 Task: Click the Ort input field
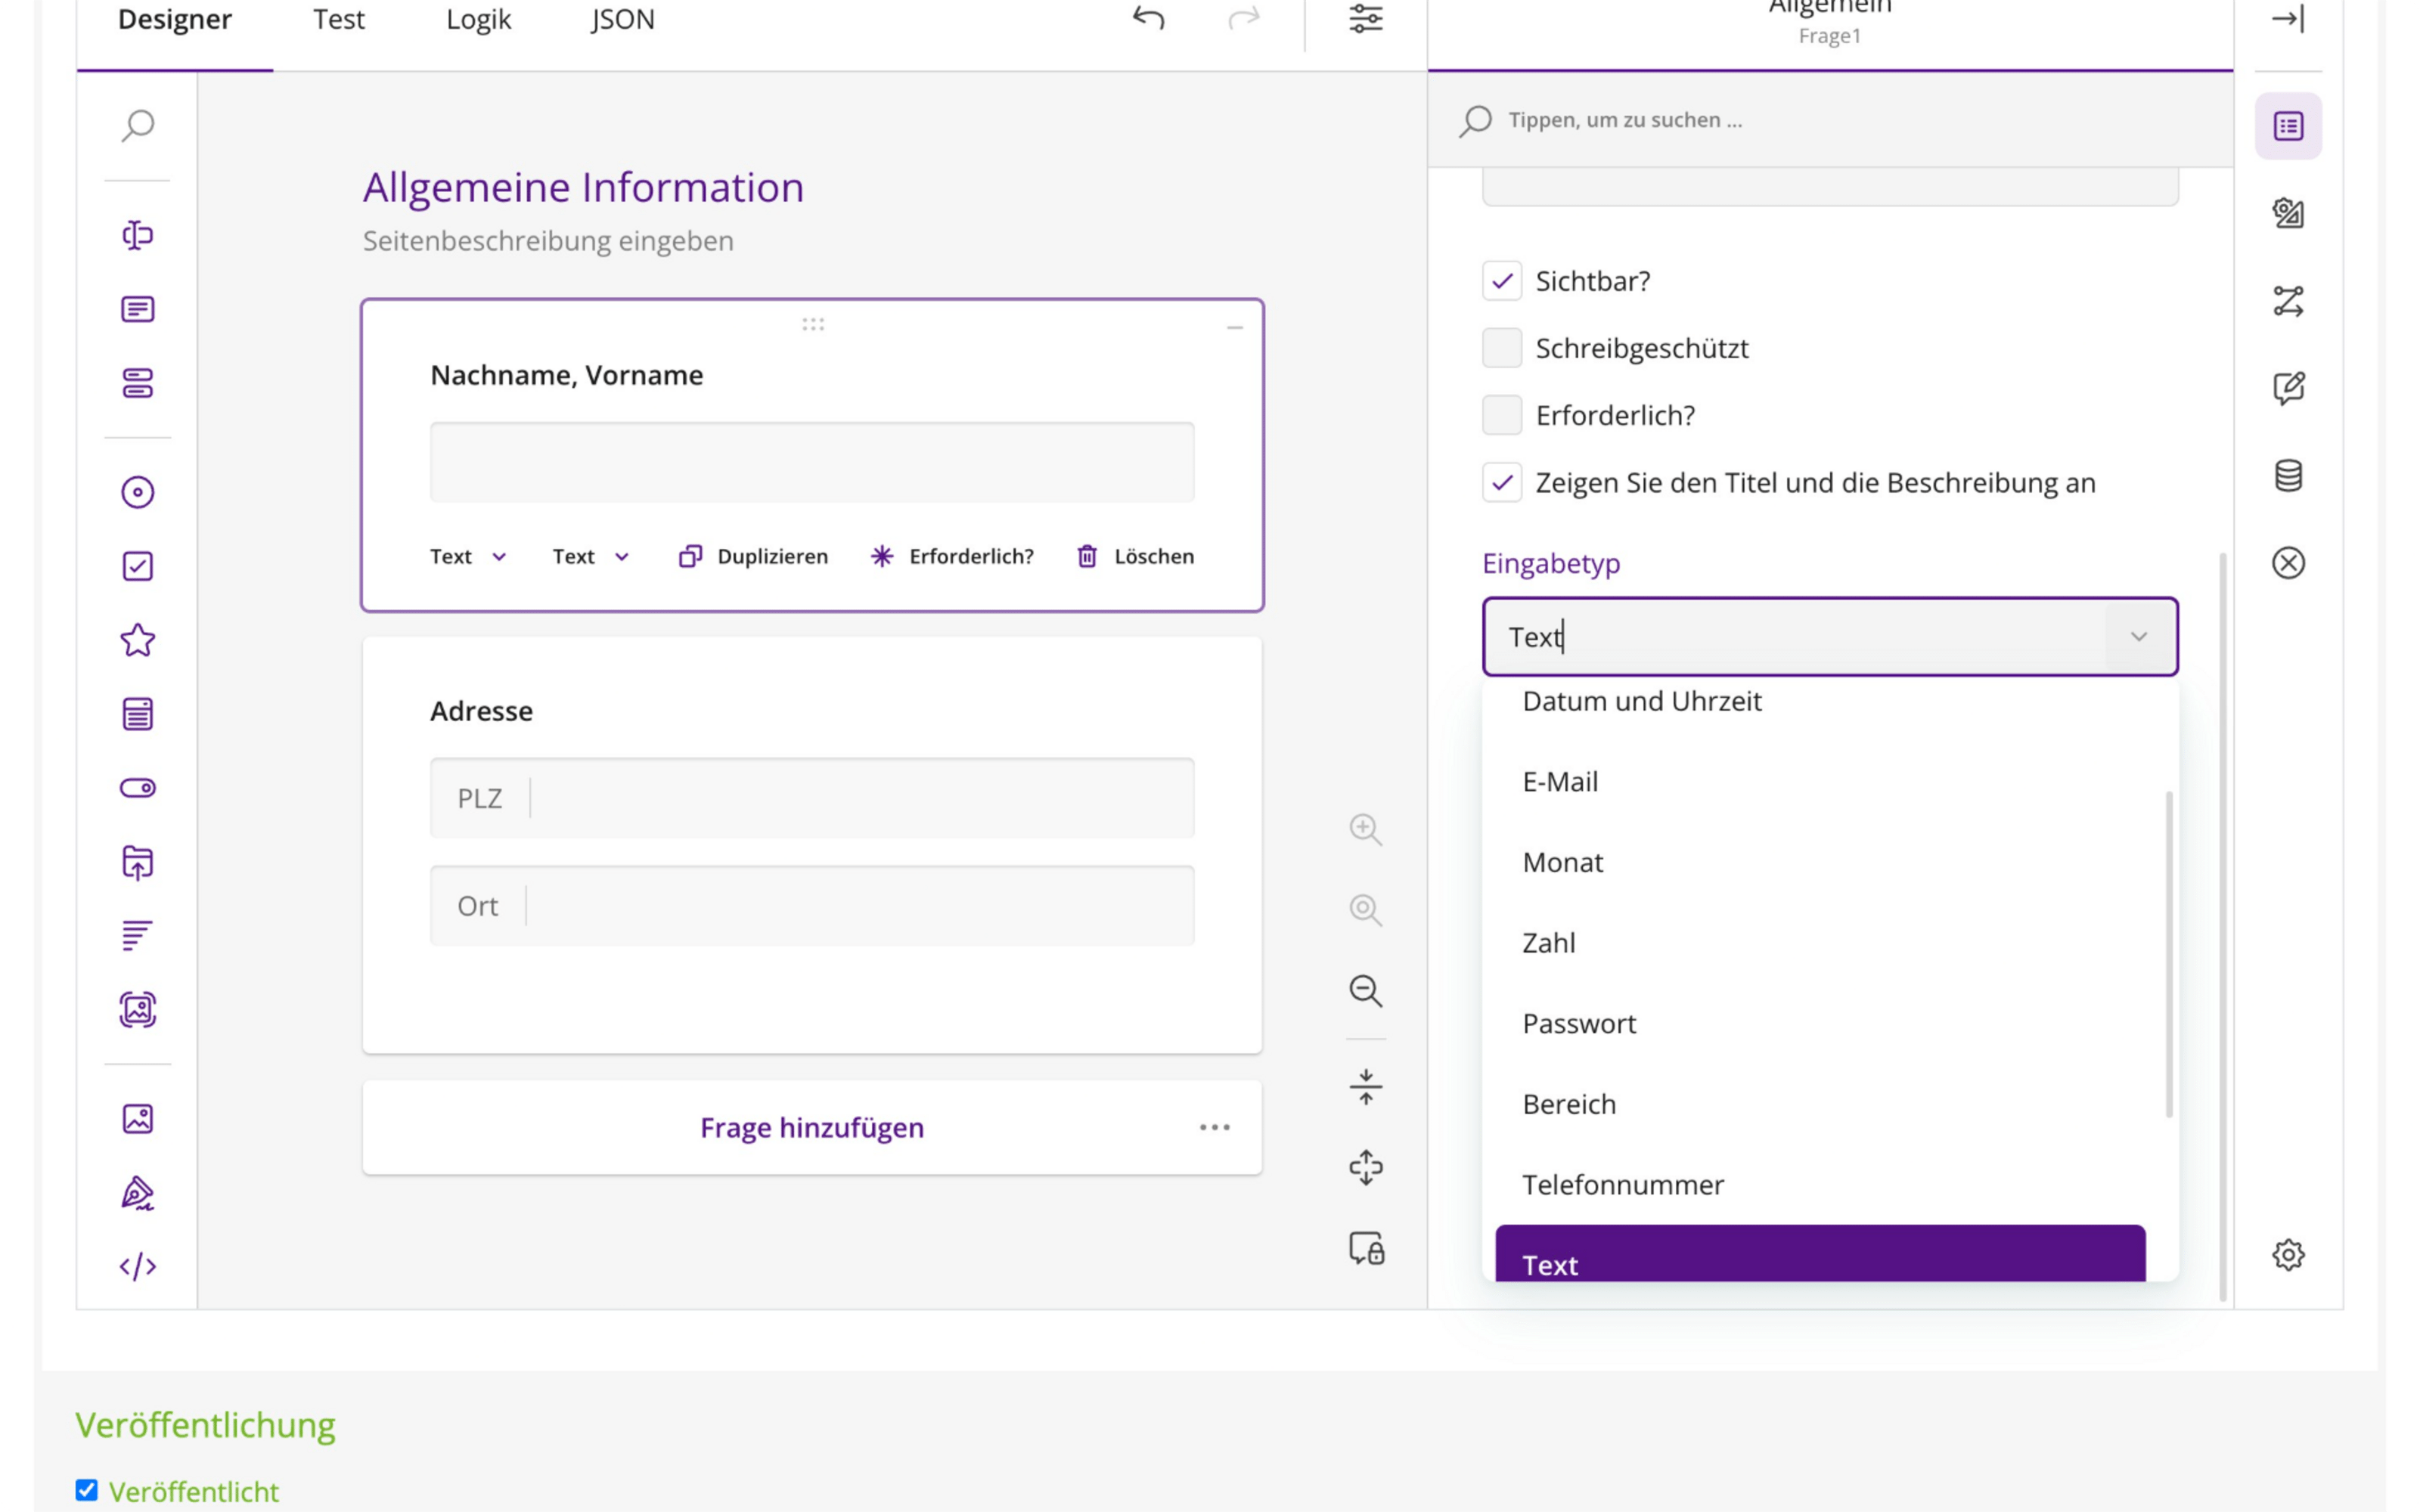[812, 906]
